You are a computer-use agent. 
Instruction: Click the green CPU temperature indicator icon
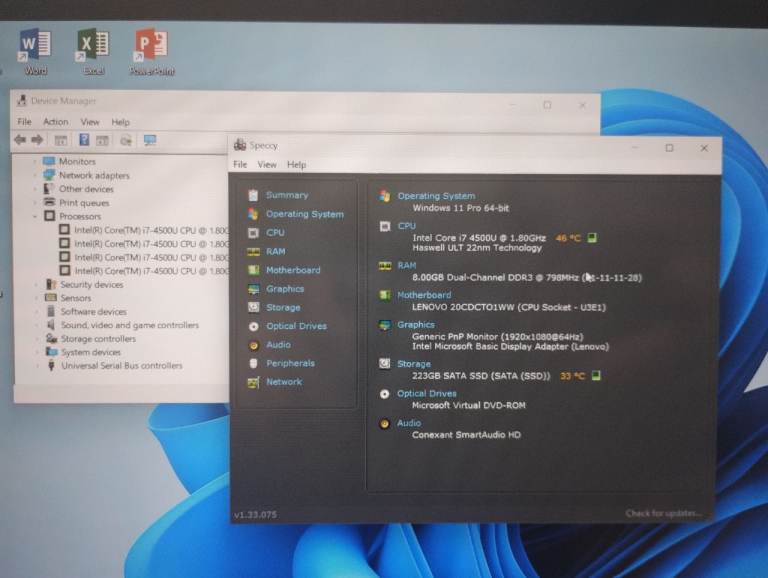592,238
